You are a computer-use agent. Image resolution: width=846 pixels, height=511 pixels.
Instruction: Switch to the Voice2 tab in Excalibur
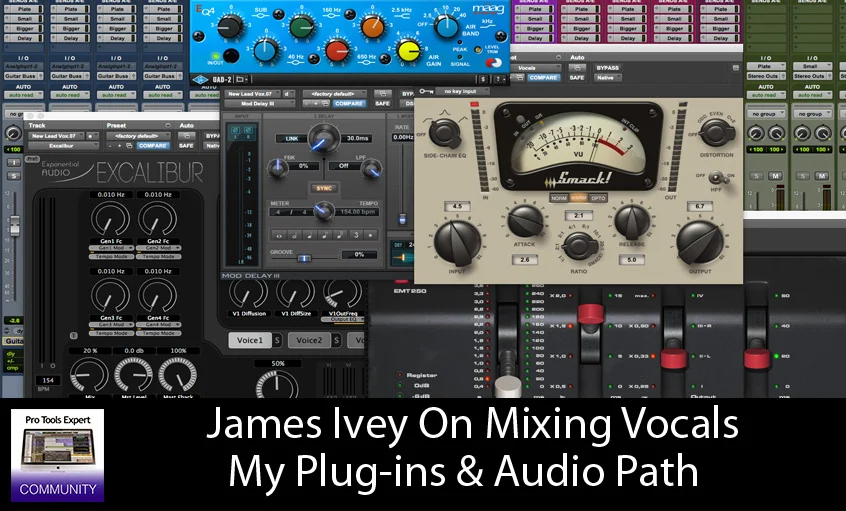pos(309,340)
